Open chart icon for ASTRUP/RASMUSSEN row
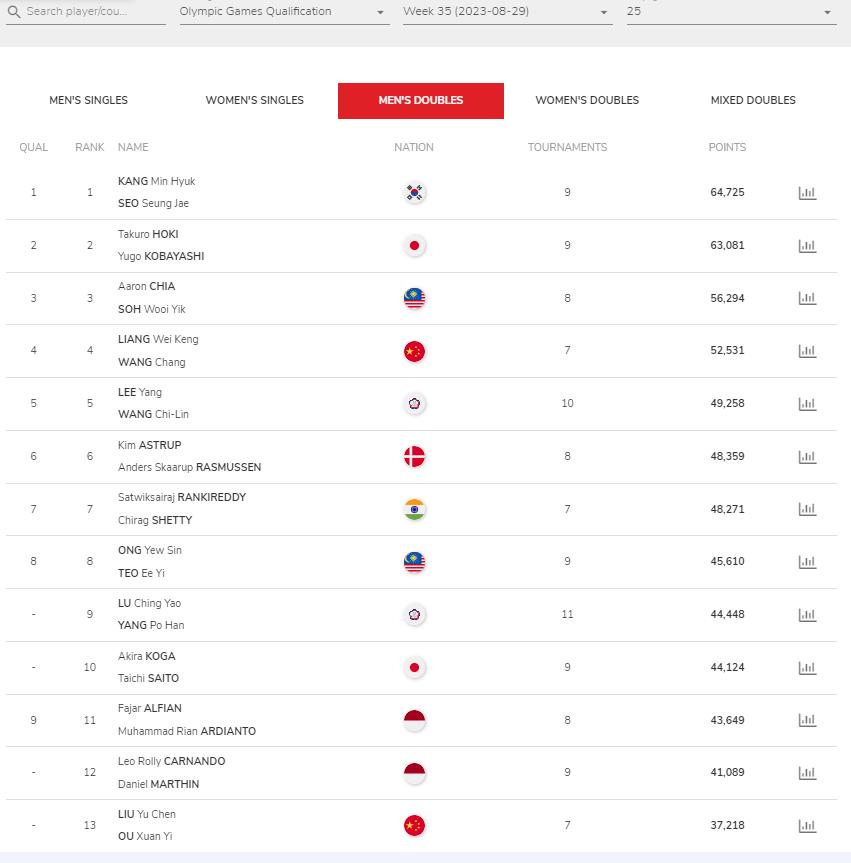This screenshot has height=863, width=851. tap(807, 456)
